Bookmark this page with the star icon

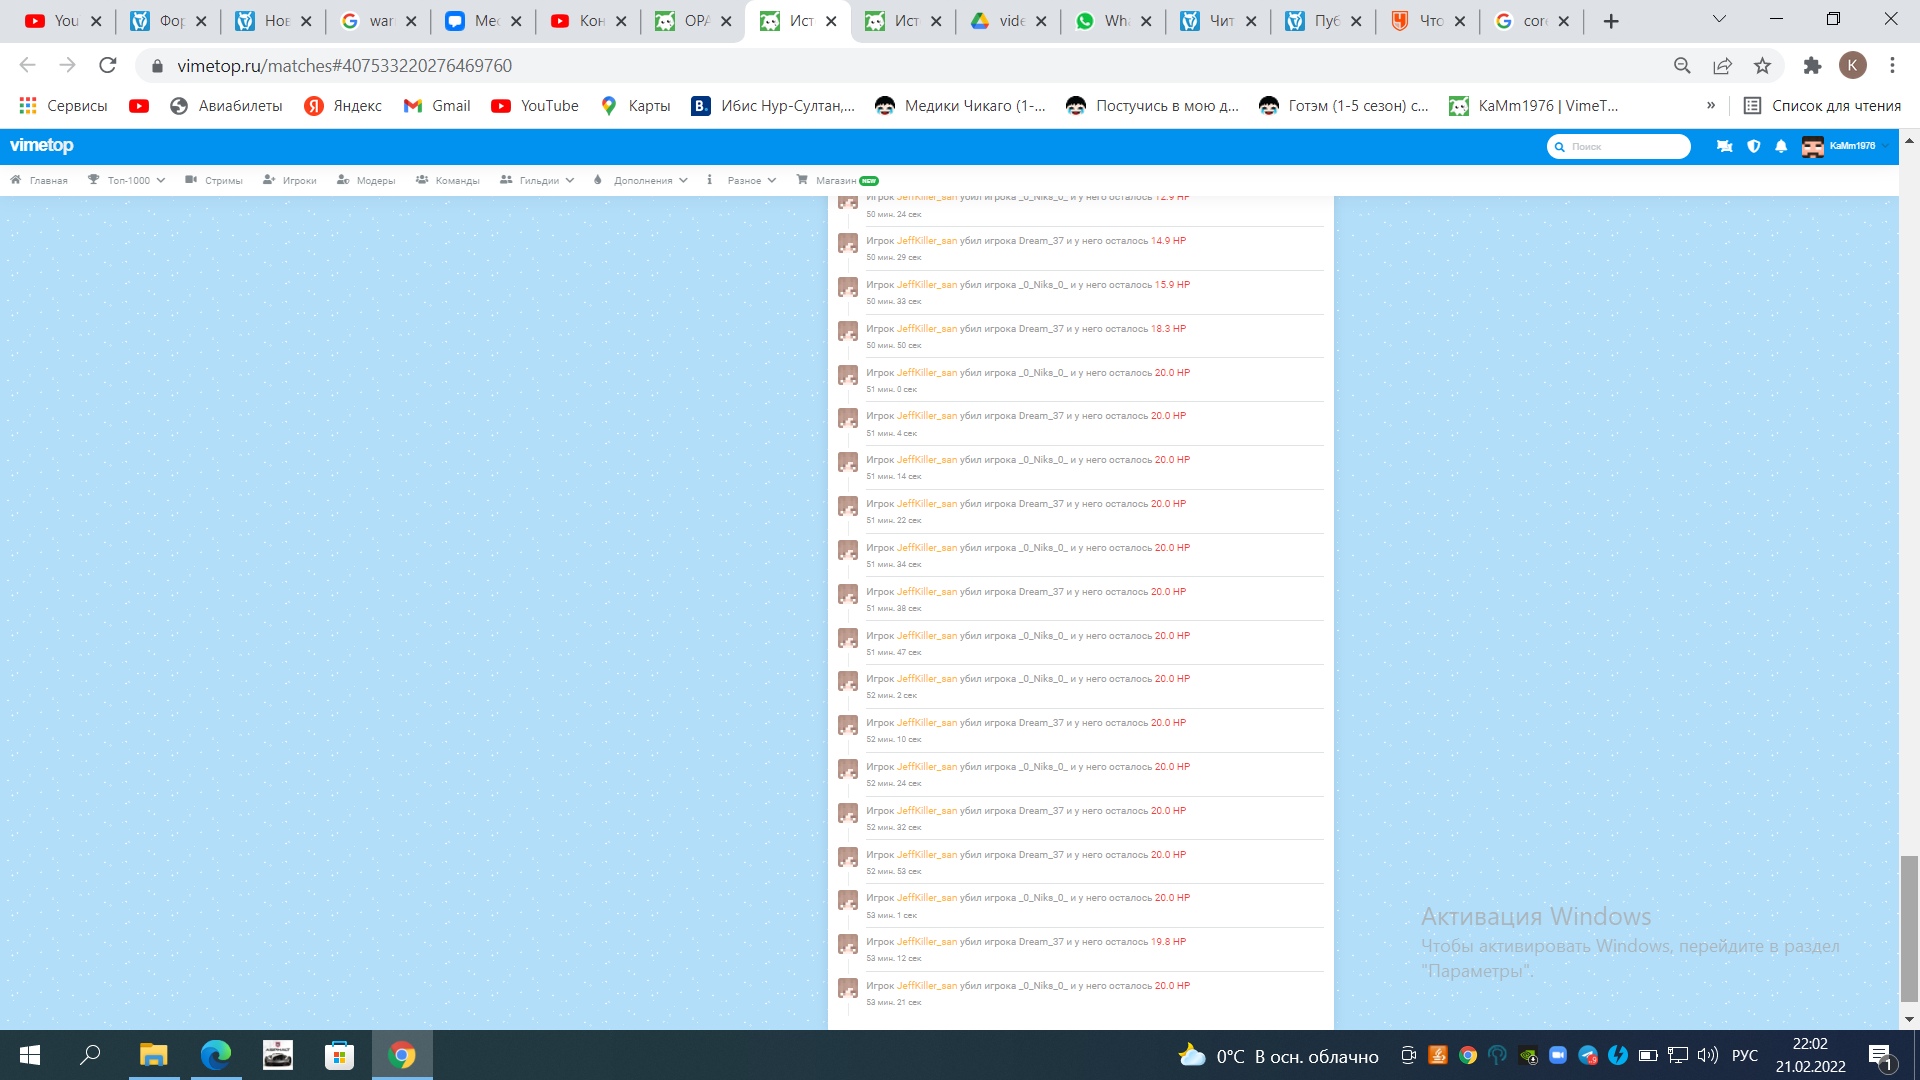pos(1762,66)
